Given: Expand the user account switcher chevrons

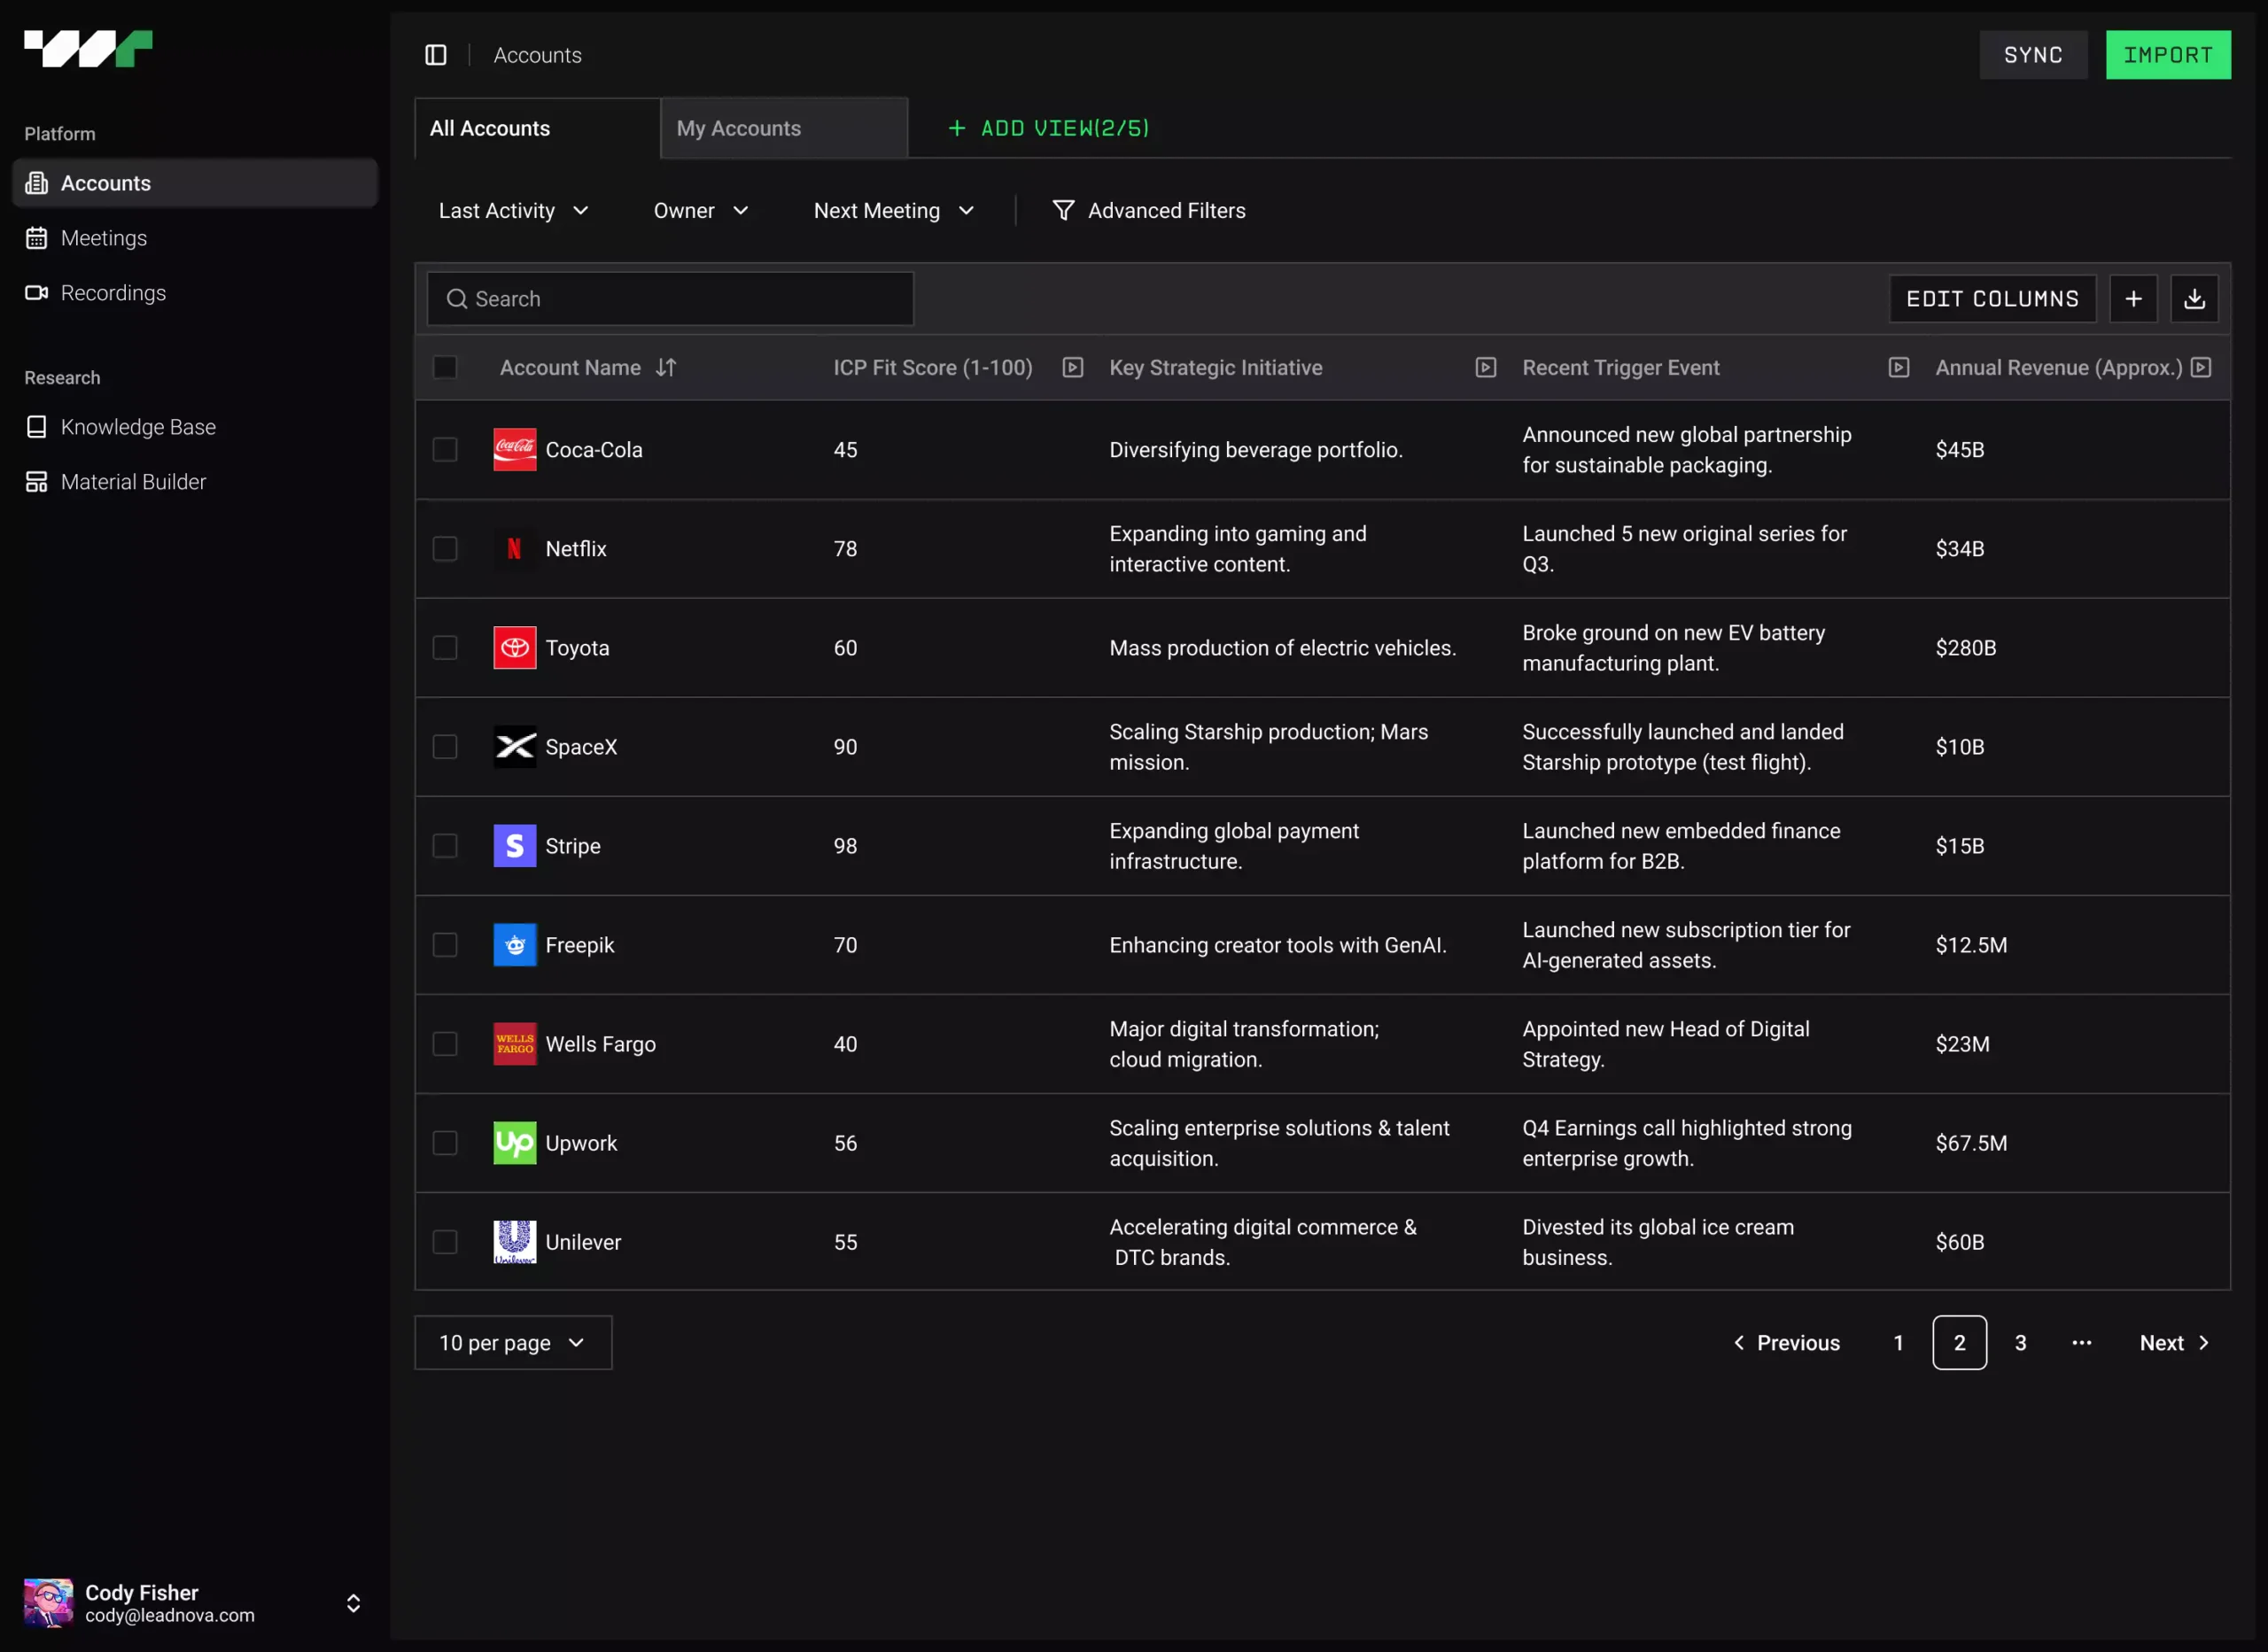Looking at the screenshot, I should (x=353, y=1603).
